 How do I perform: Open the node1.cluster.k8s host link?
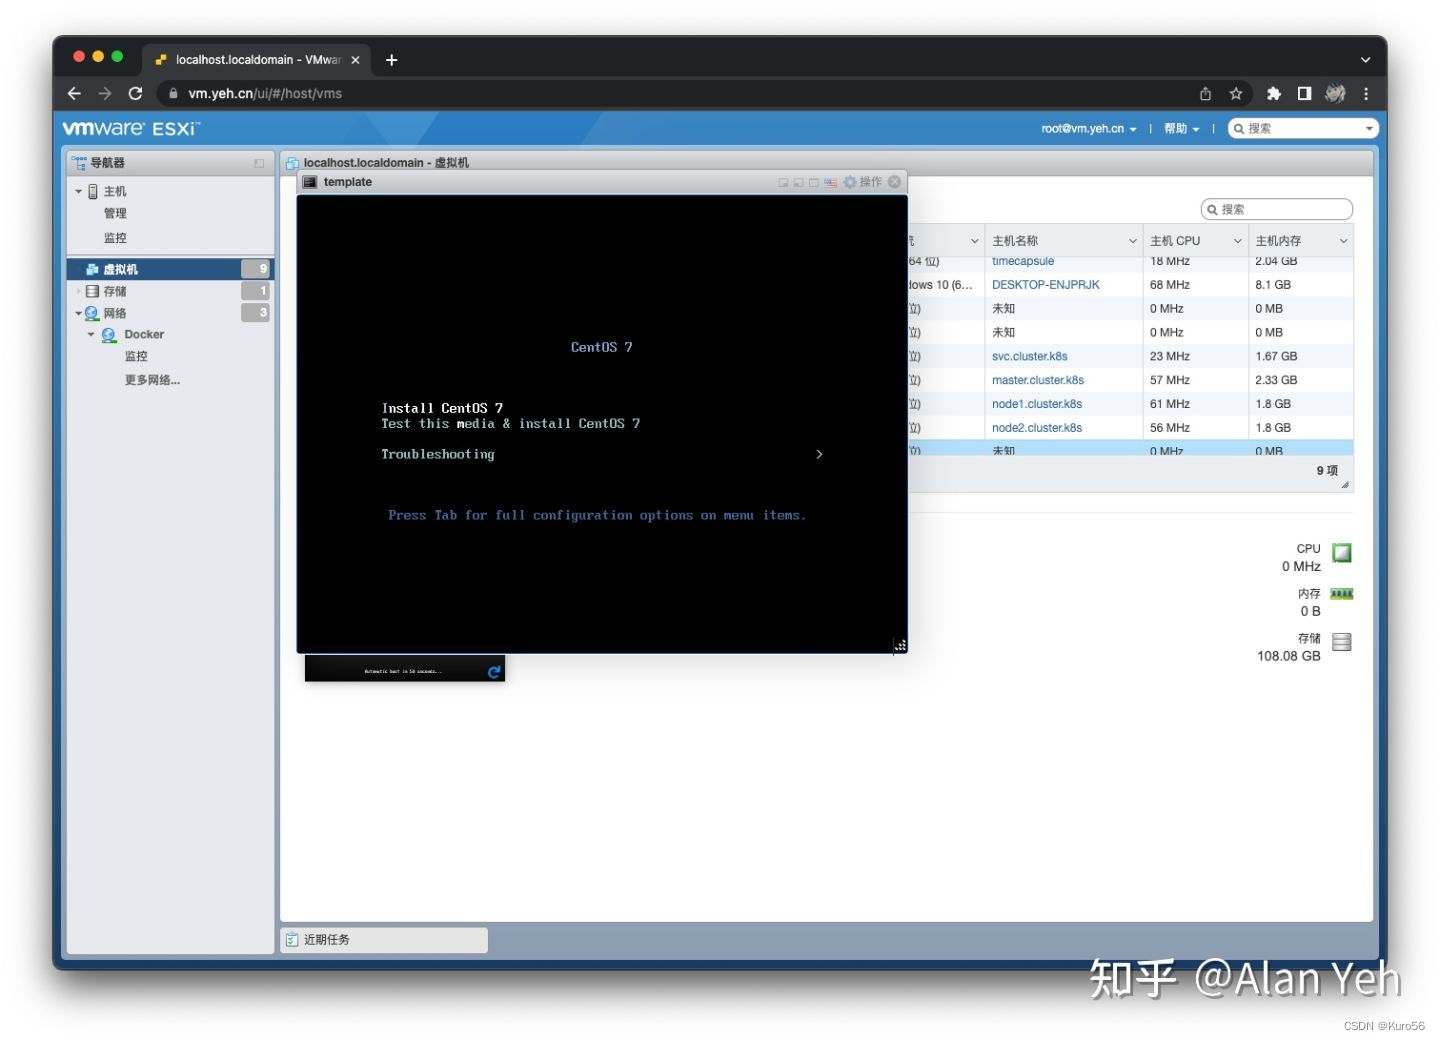[x=1037, y=404]
